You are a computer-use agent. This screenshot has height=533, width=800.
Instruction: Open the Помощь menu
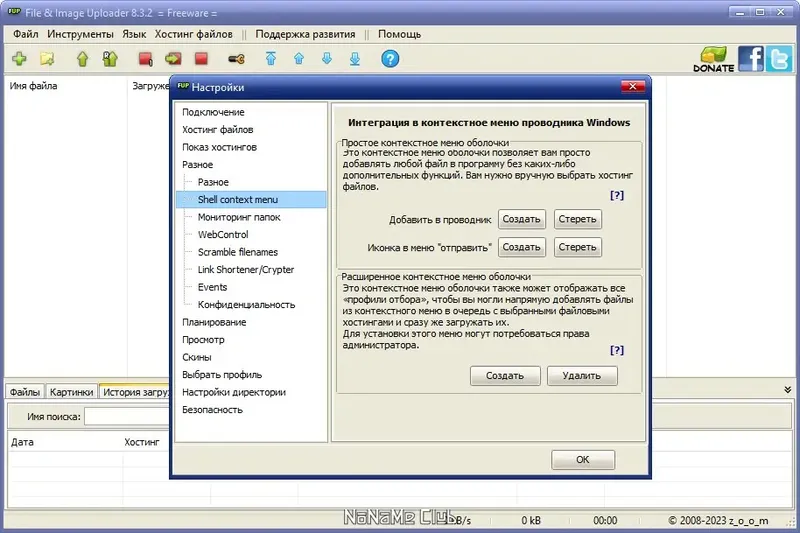tap(399, 34)
